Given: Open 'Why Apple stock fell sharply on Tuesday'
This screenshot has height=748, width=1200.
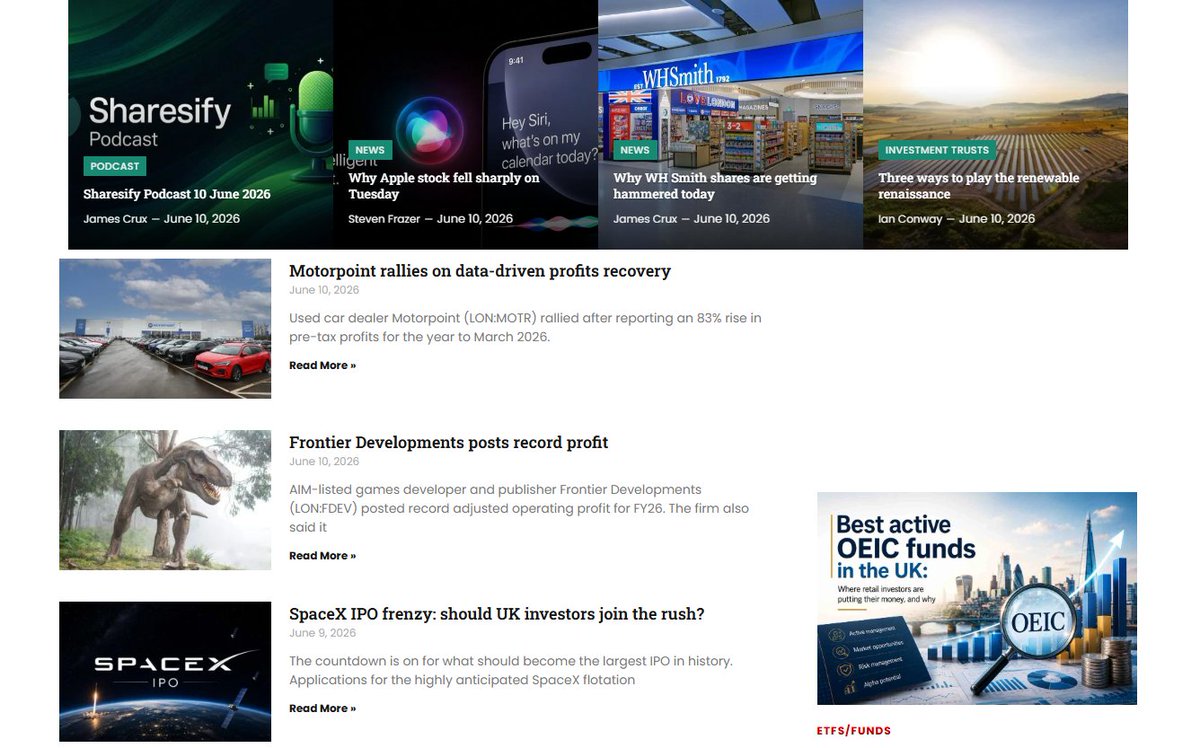Looking at the screenshot, I should click(x=444, y=186).
